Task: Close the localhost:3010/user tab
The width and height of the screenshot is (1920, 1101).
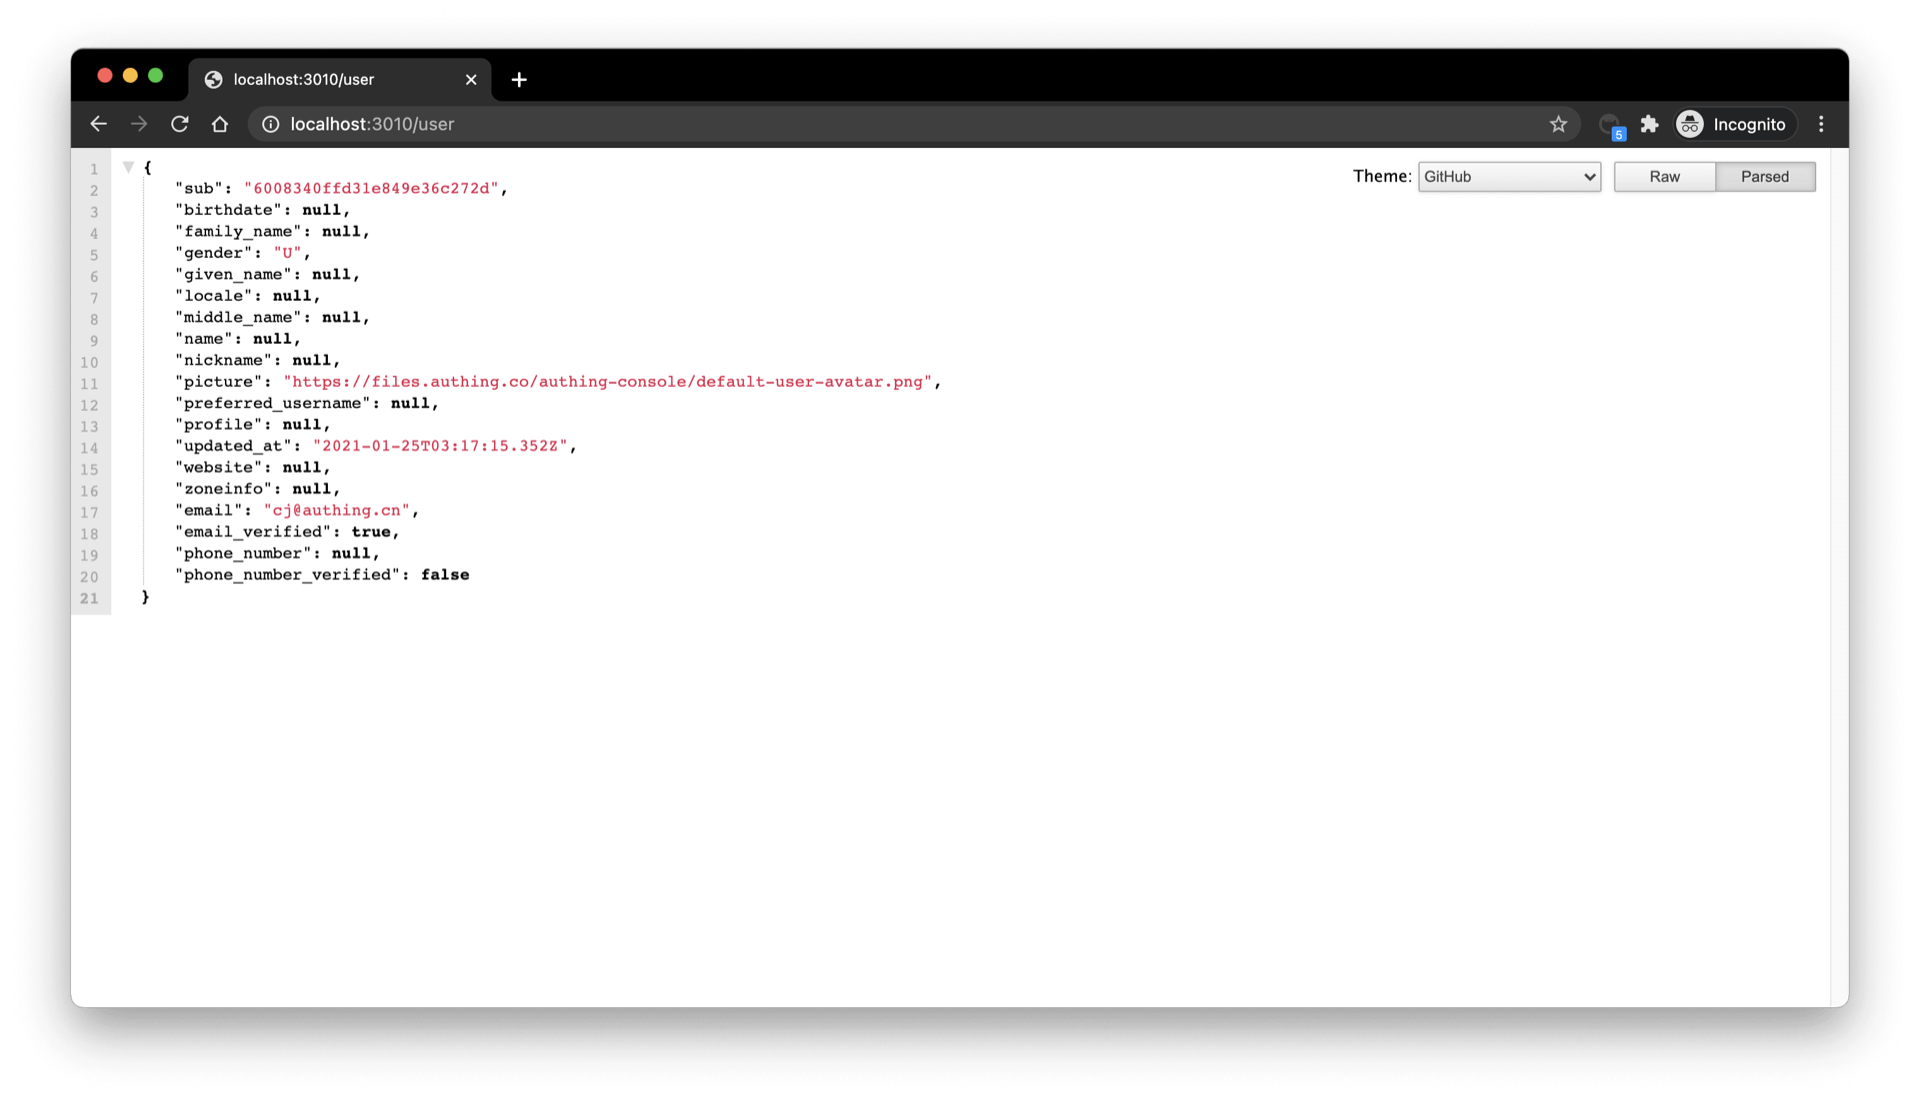Action: [x=471, y=80]
